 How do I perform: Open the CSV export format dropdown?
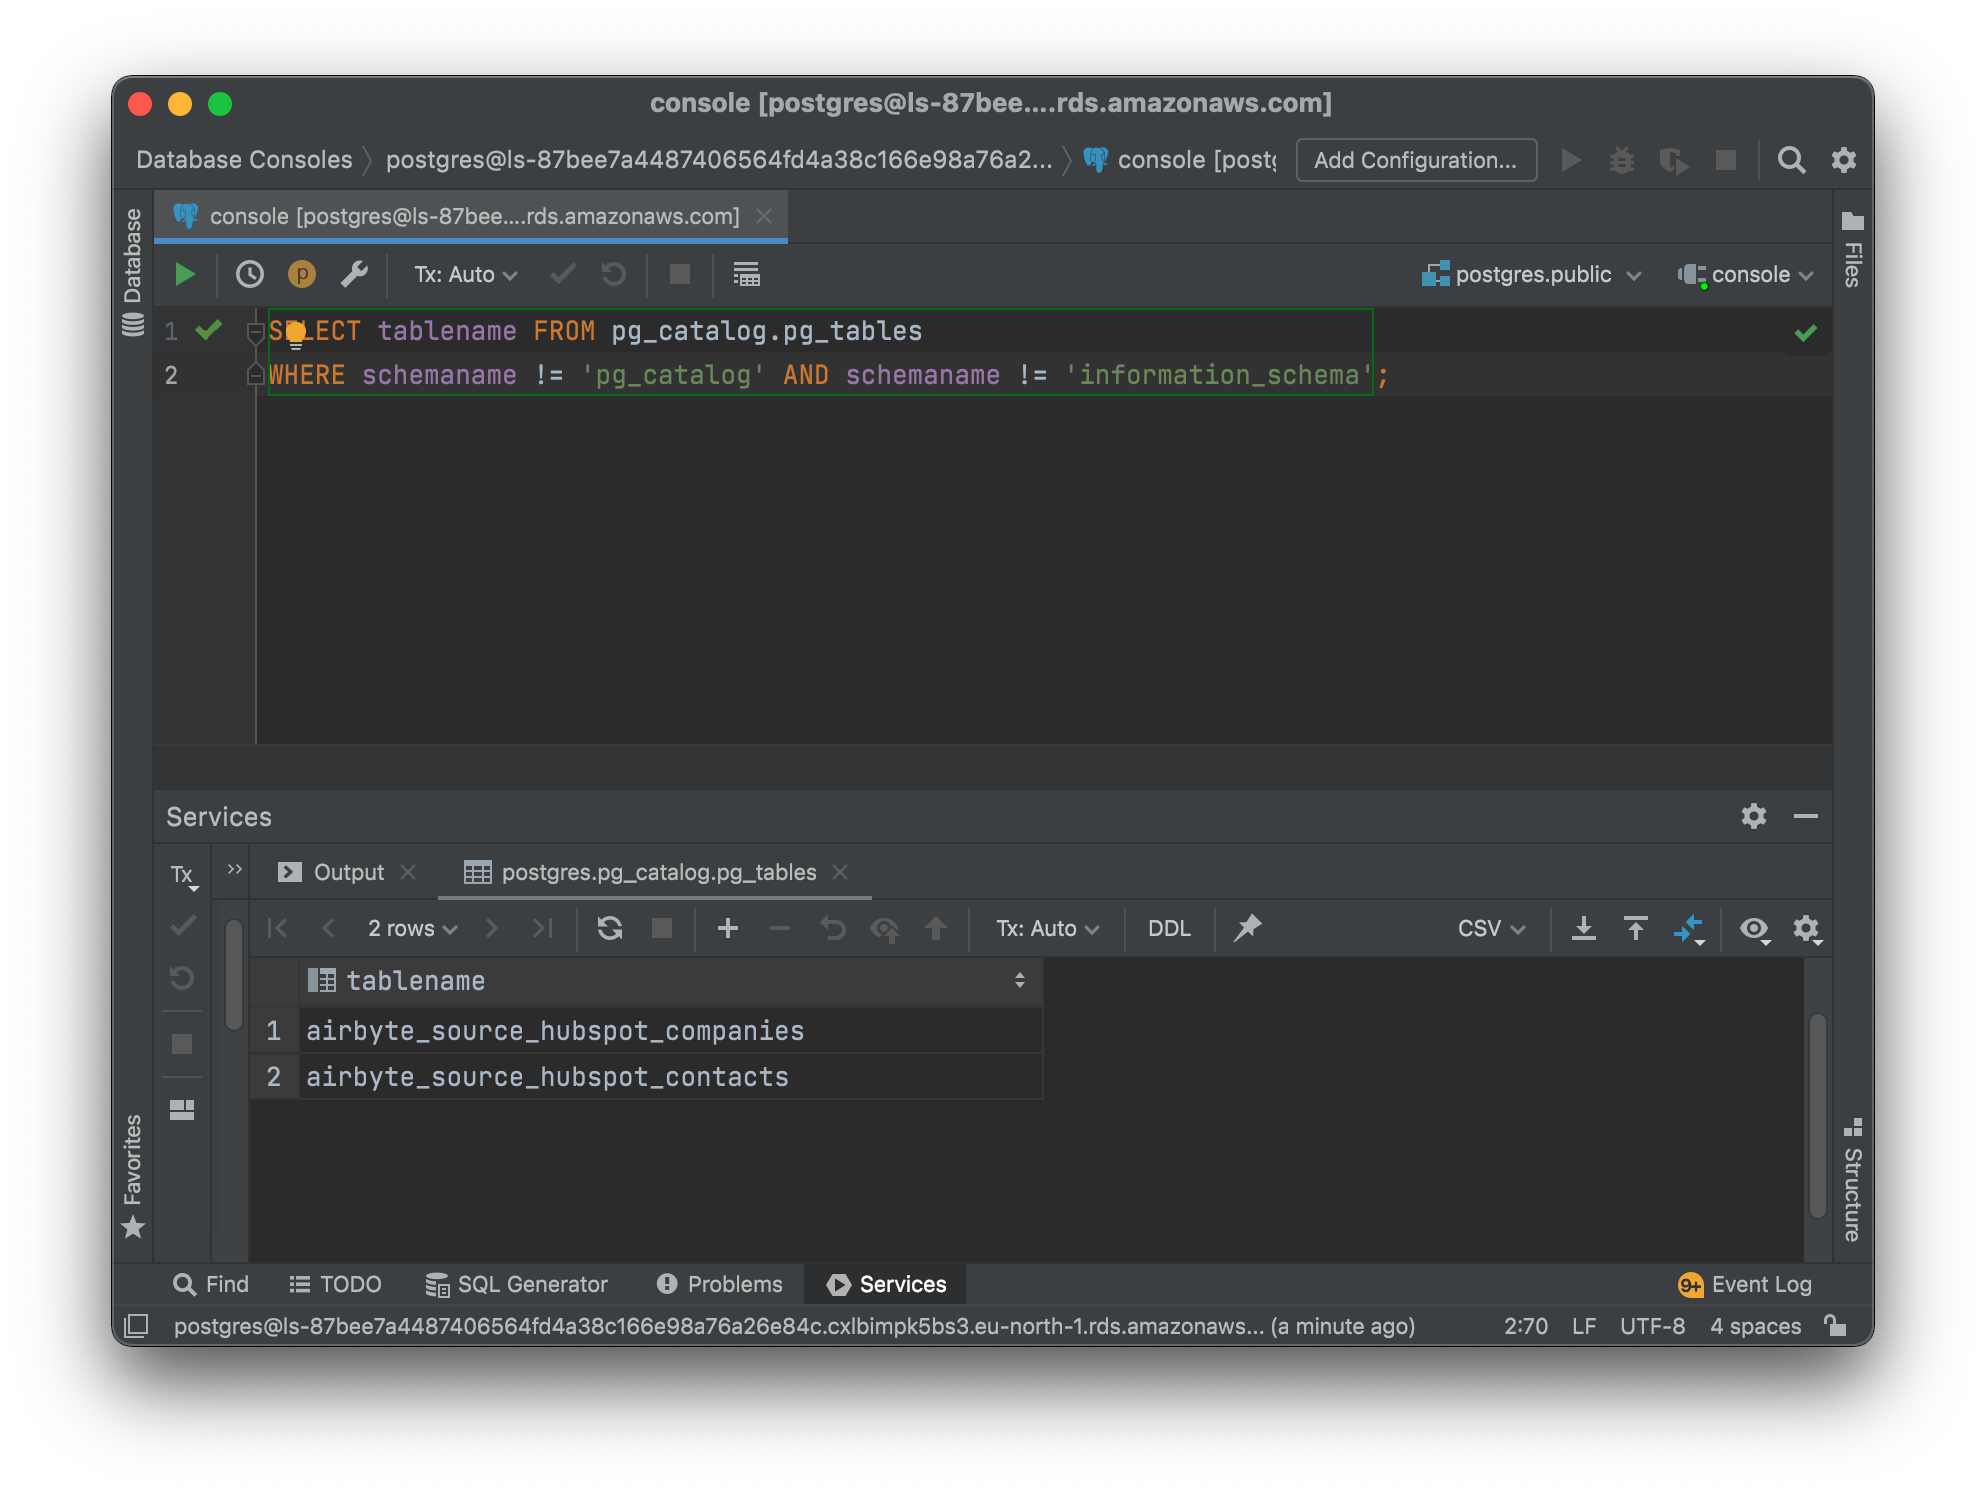tap(1490, 928)
